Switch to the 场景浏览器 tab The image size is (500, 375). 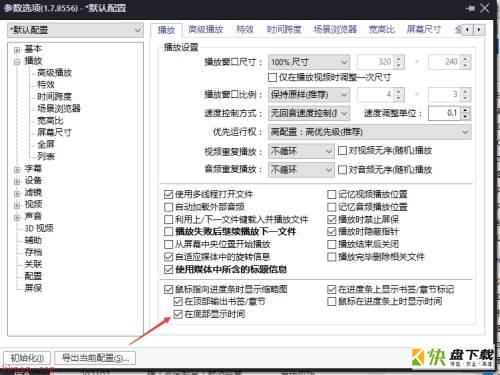pyautogui.click(x=335, y=30)
